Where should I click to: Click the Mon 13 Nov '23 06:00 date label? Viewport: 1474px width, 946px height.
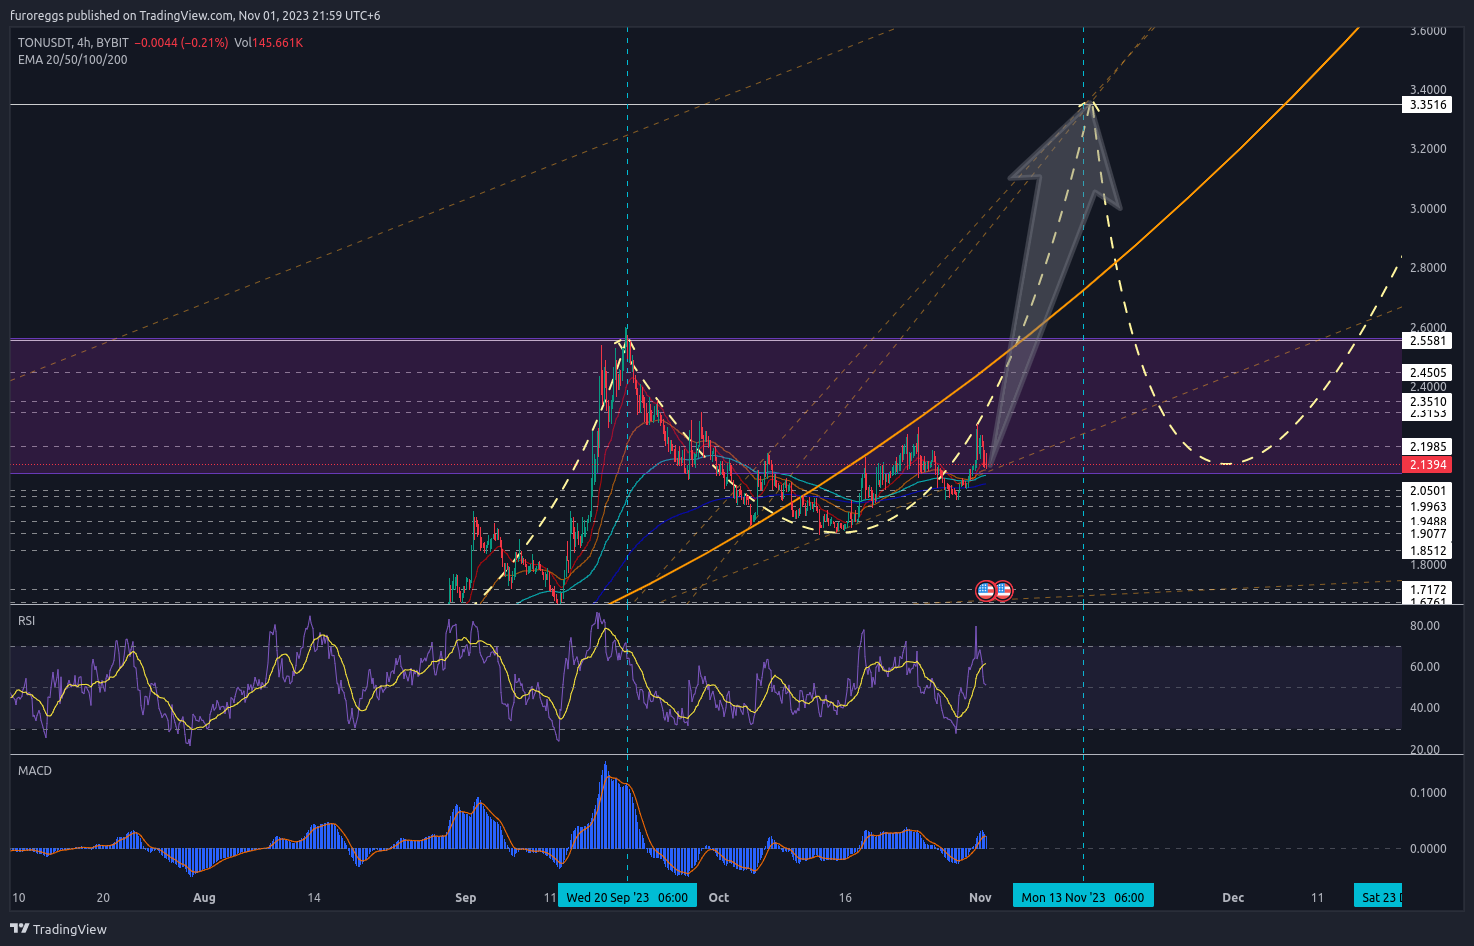[x=1083, y=897]
